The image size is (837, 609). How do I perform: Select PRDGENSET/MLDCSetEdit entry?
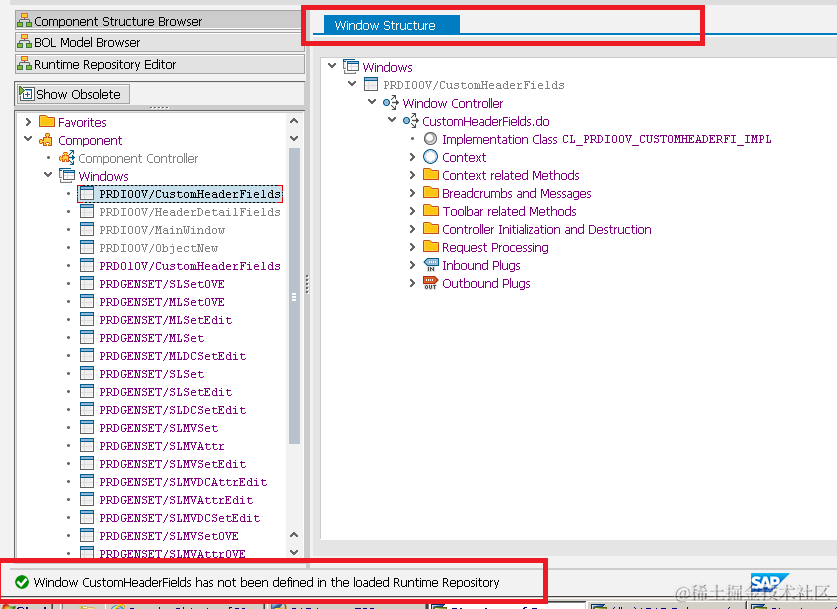coord(172,356)
